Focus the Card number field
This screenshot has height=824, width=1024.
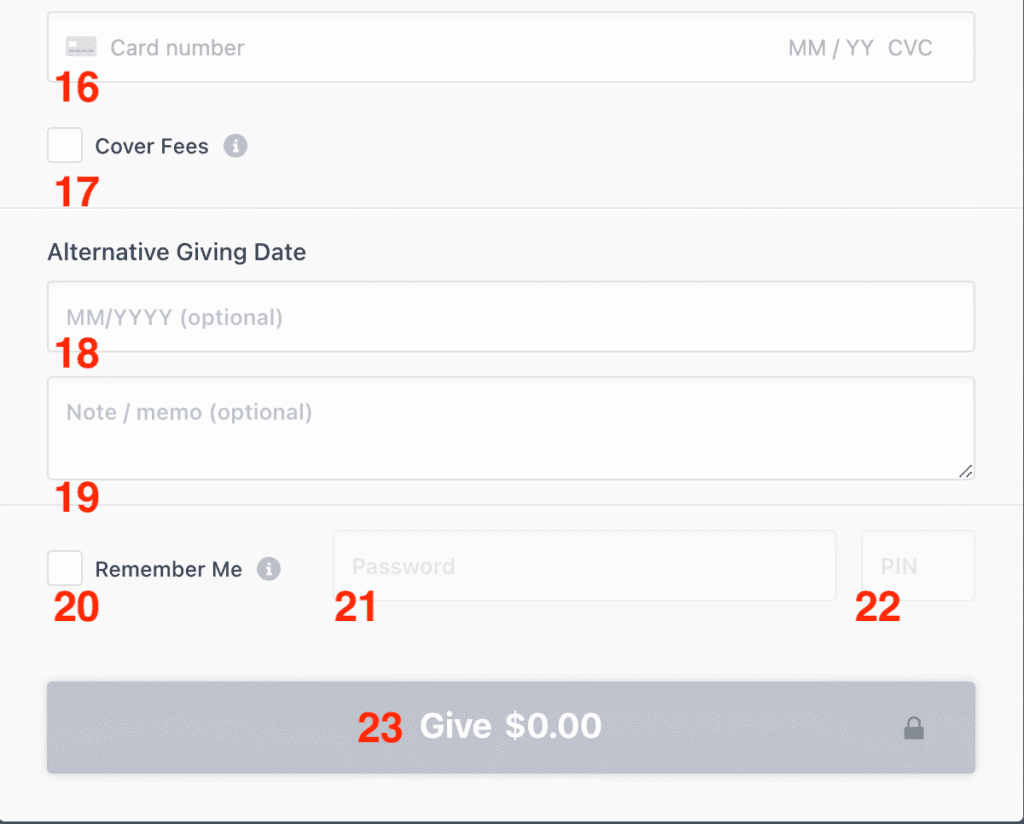pyautogui.click(x=400, y=48)
